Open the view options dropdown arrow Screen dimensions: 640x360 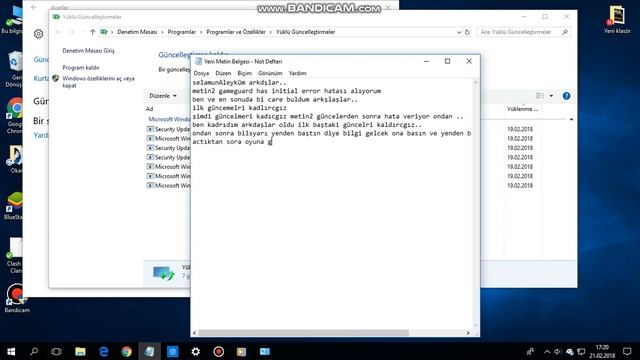click(x=551, y=96)
